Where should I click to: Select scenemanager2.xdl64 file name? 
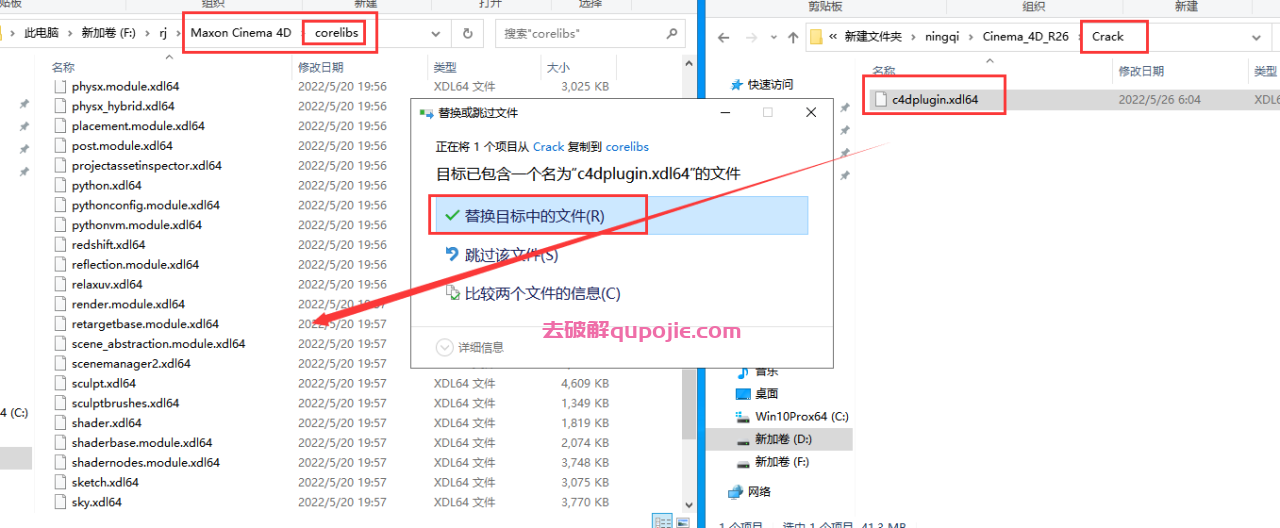[131, 364]
